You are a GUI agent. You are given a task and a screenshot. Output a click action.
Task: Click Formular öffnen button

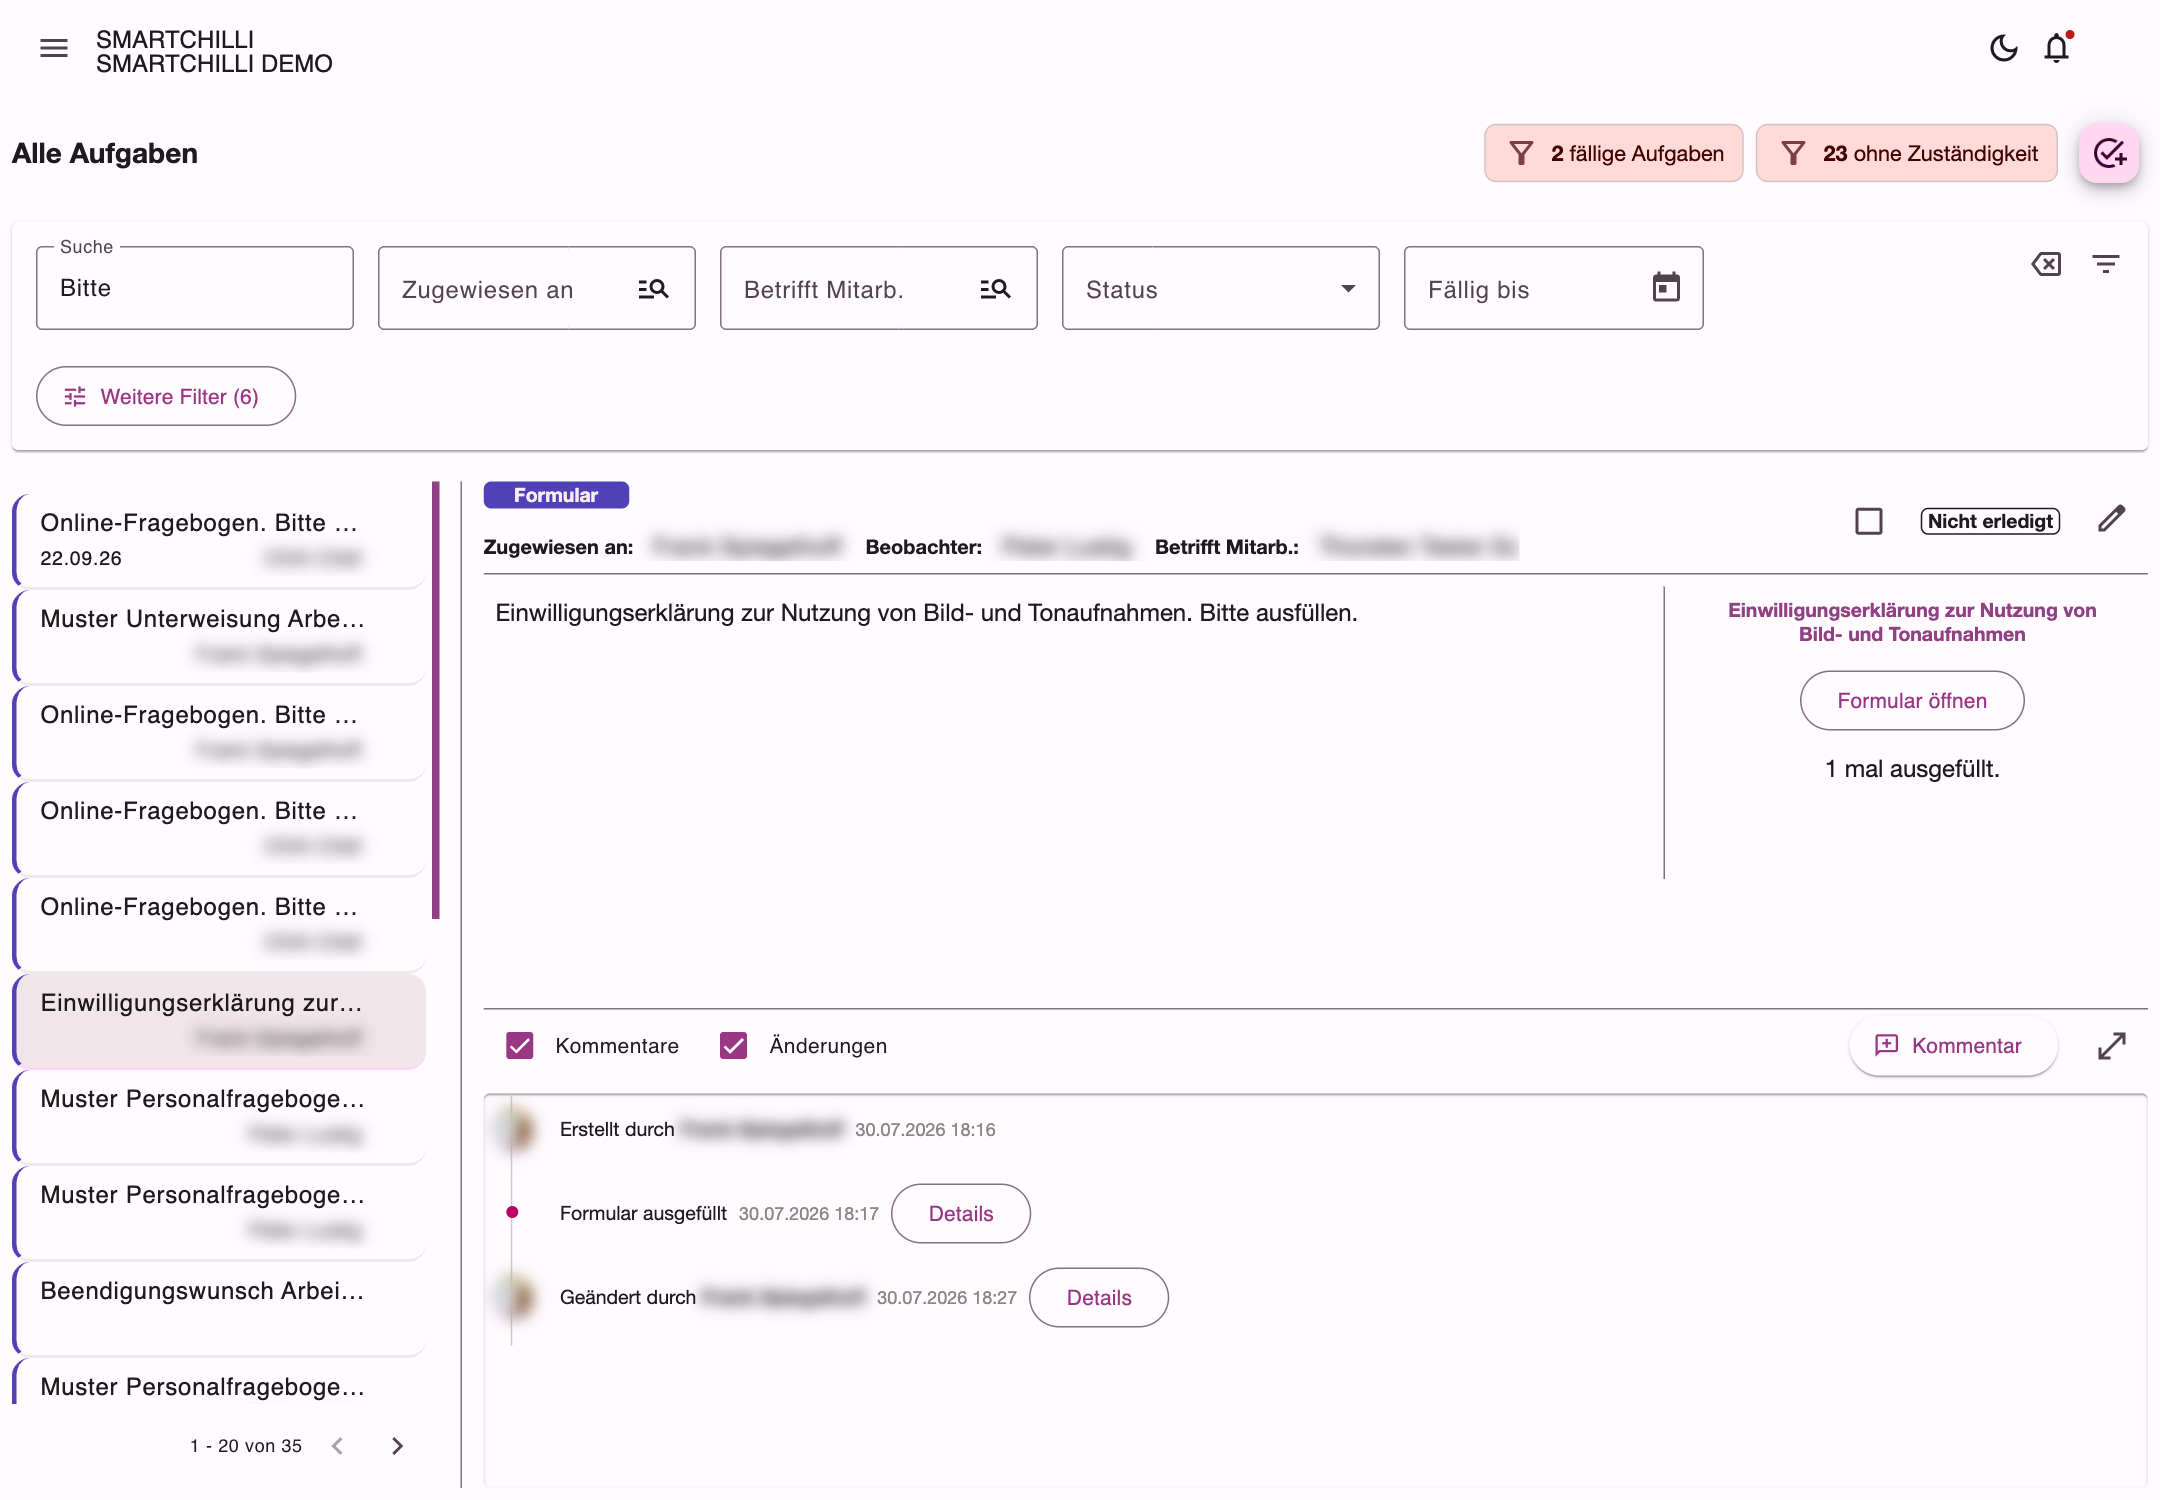pos(1912,701)
